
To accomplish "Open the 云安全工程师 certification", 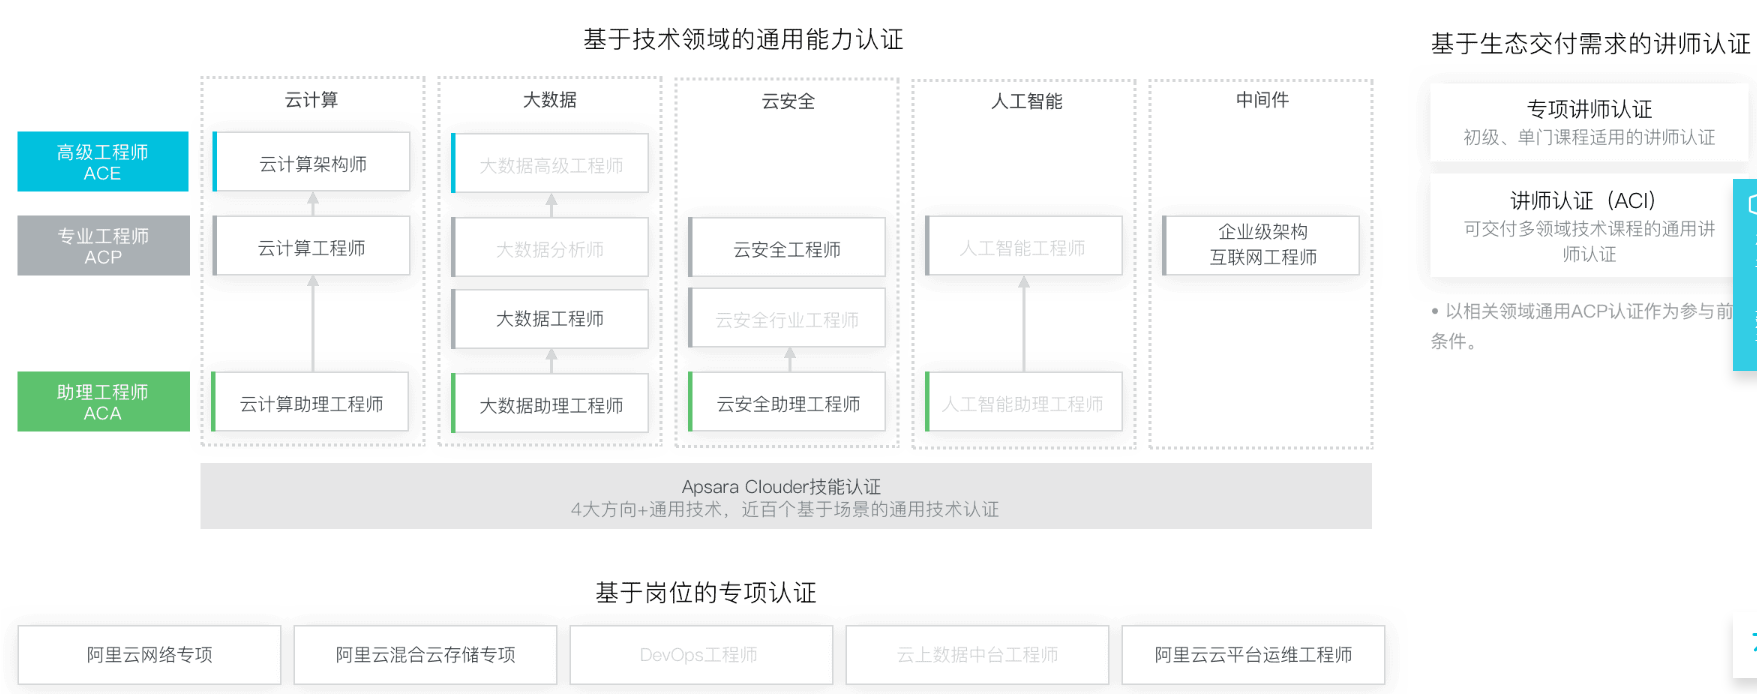I will point(787,248).
